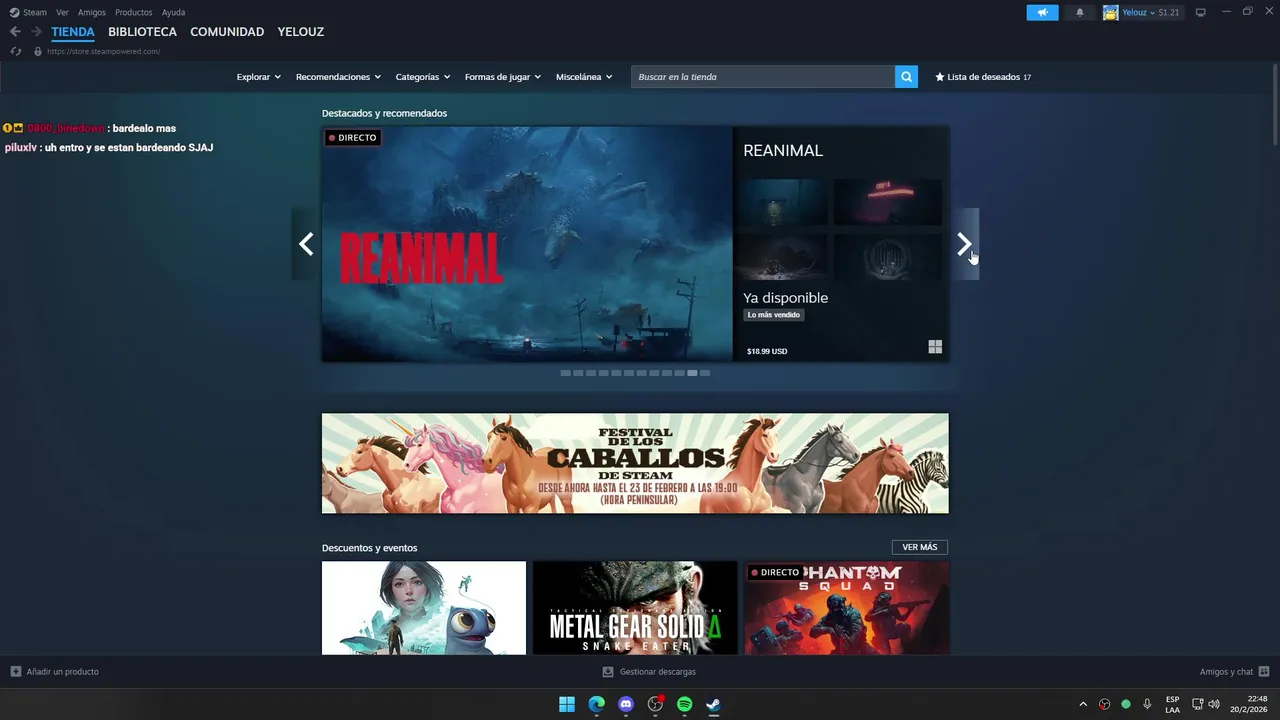Screen dimensions: 1280x720
Task: Reload the store page
Action: [x=15, y=51]
